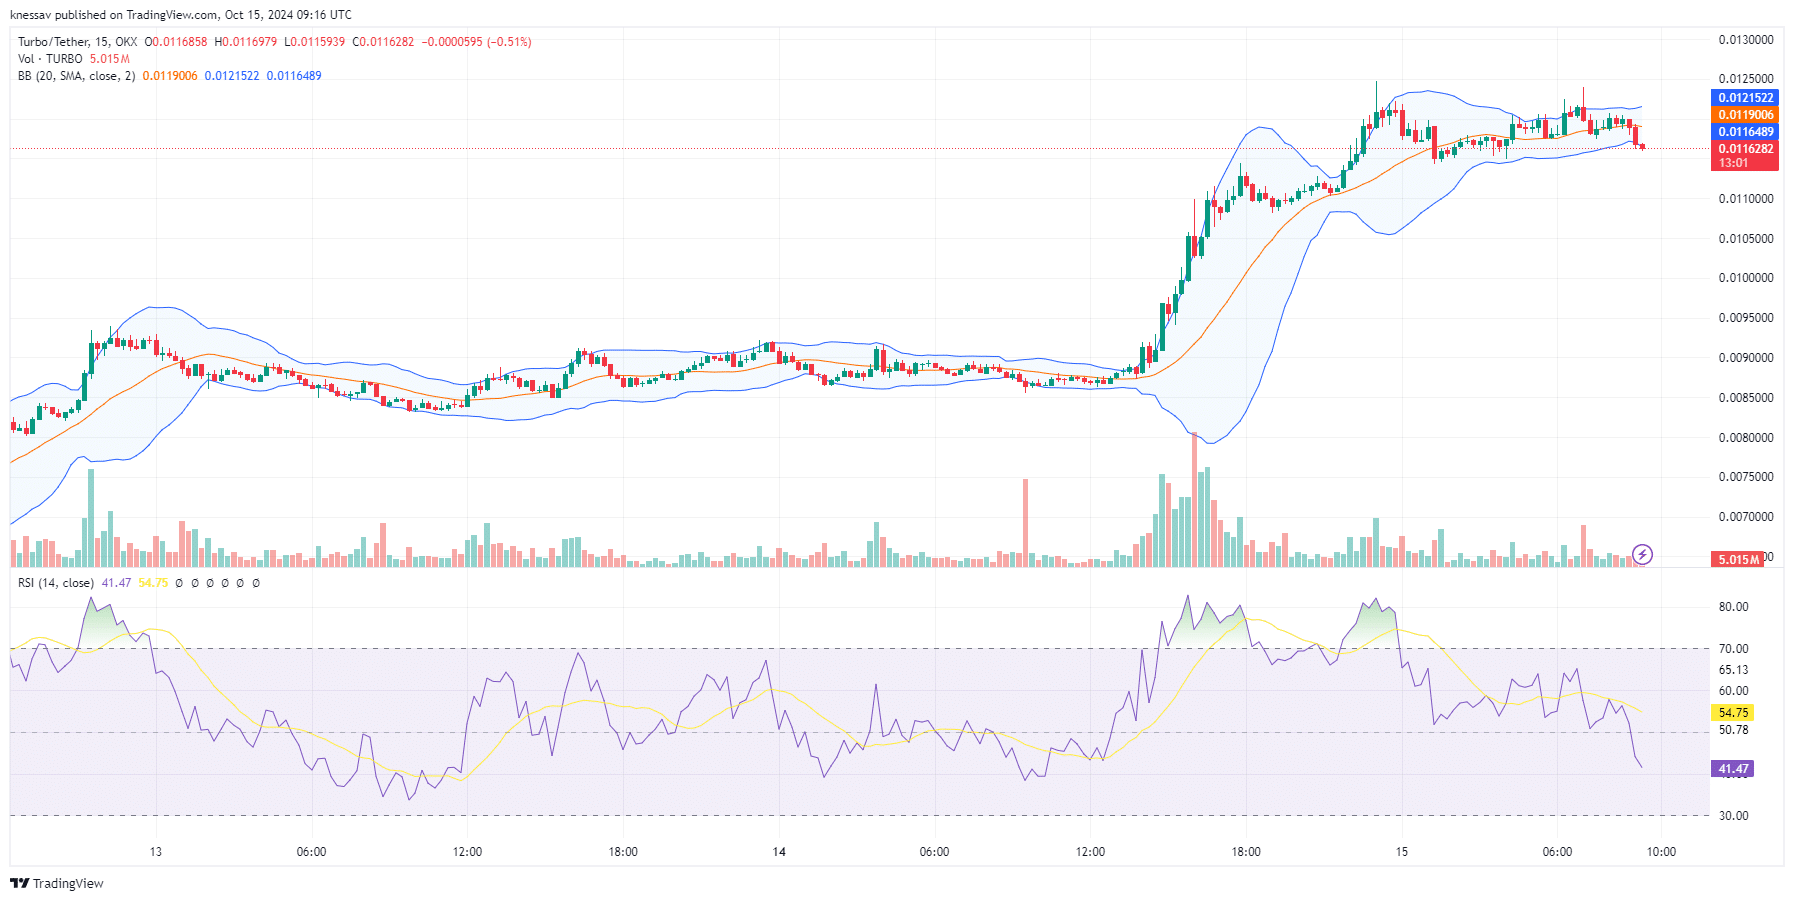1794x901 pixels.
Task: Click the 0.0110000 price scale label
Action: coord(1746,199)
